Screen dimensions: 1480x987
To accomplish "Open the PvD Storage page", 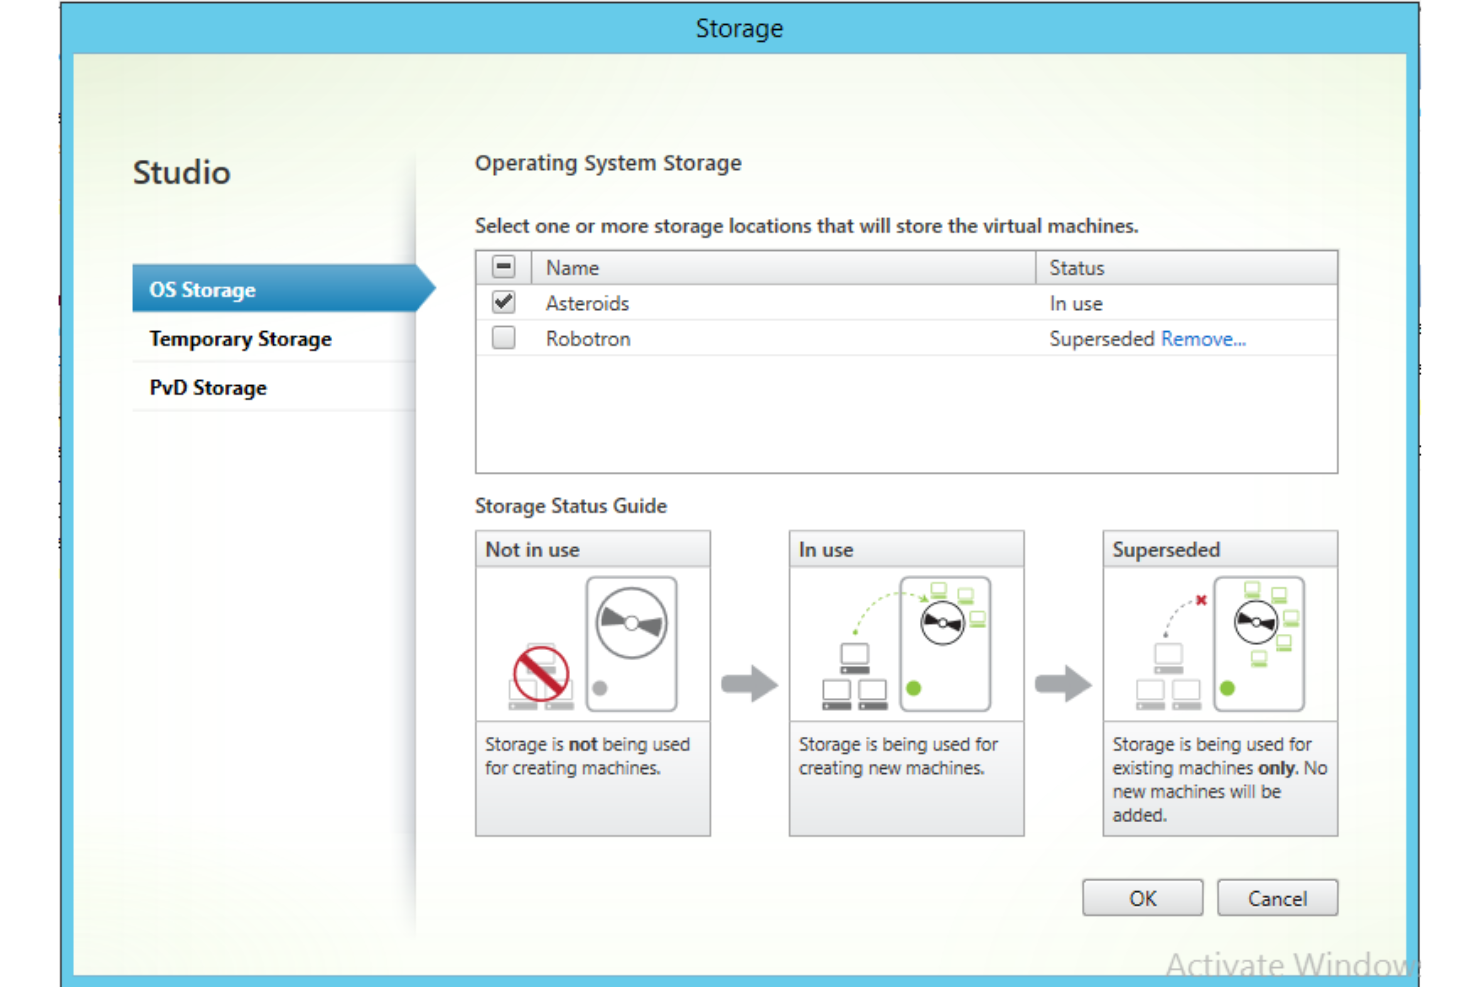I will (x=208, y=387).
